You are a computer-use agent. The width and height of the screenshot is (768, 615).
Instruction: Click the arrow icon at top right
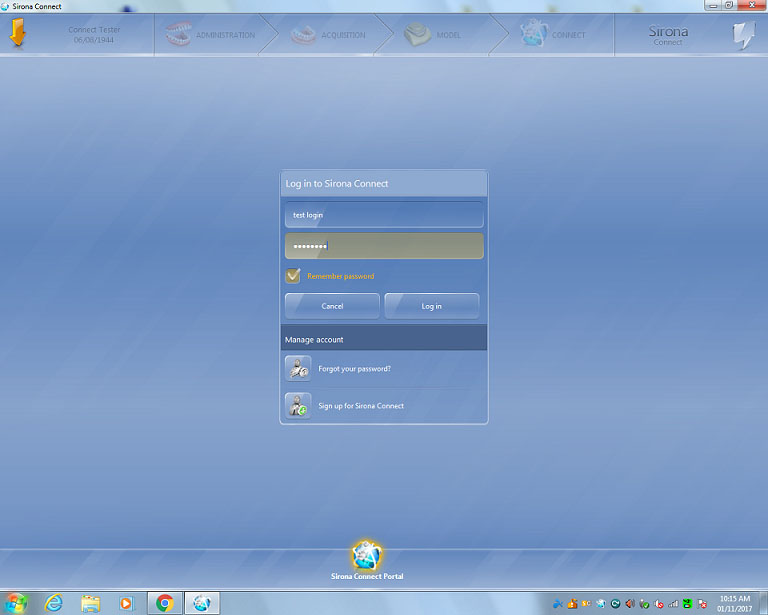pyautogui.click(x=743, y=35)
